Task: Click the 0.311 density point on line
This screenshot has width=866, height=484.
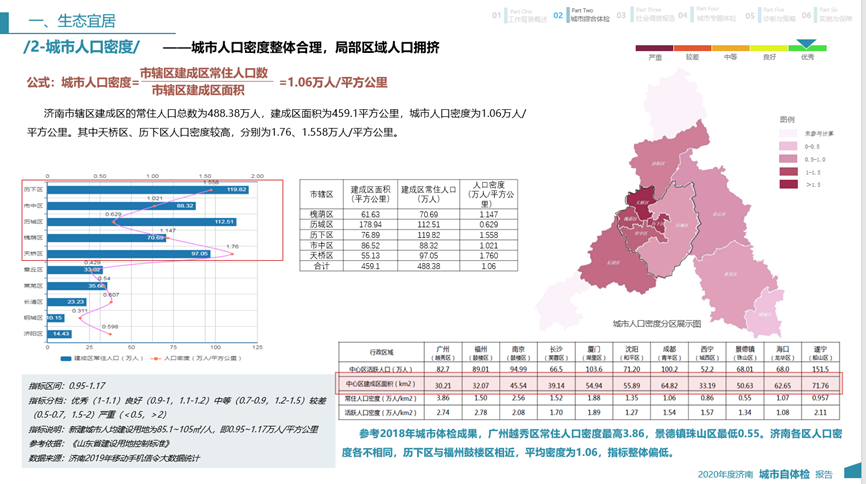Action: click(80, 318)
